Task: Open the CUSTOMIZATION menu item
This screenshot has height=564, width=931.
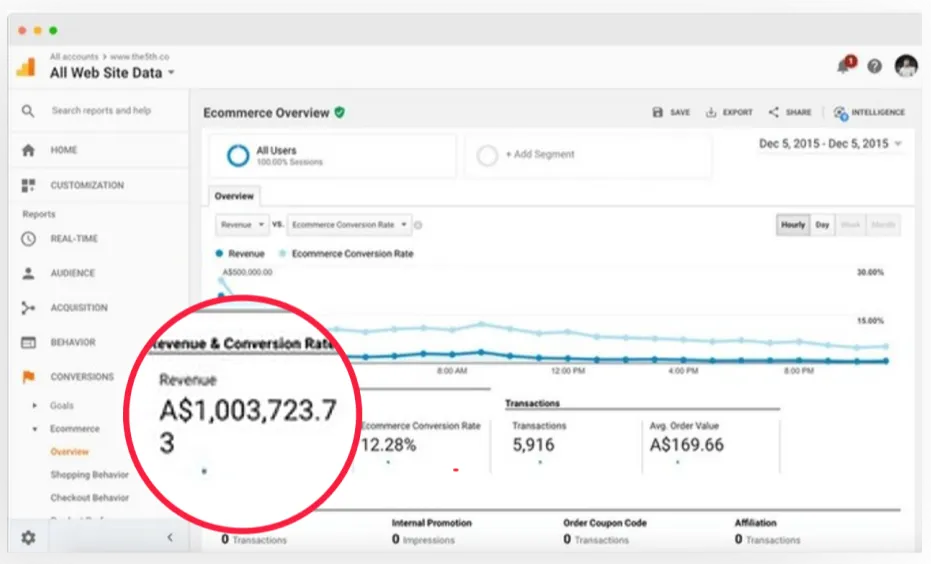Action: pyautogui.click(x=87, y=185)
